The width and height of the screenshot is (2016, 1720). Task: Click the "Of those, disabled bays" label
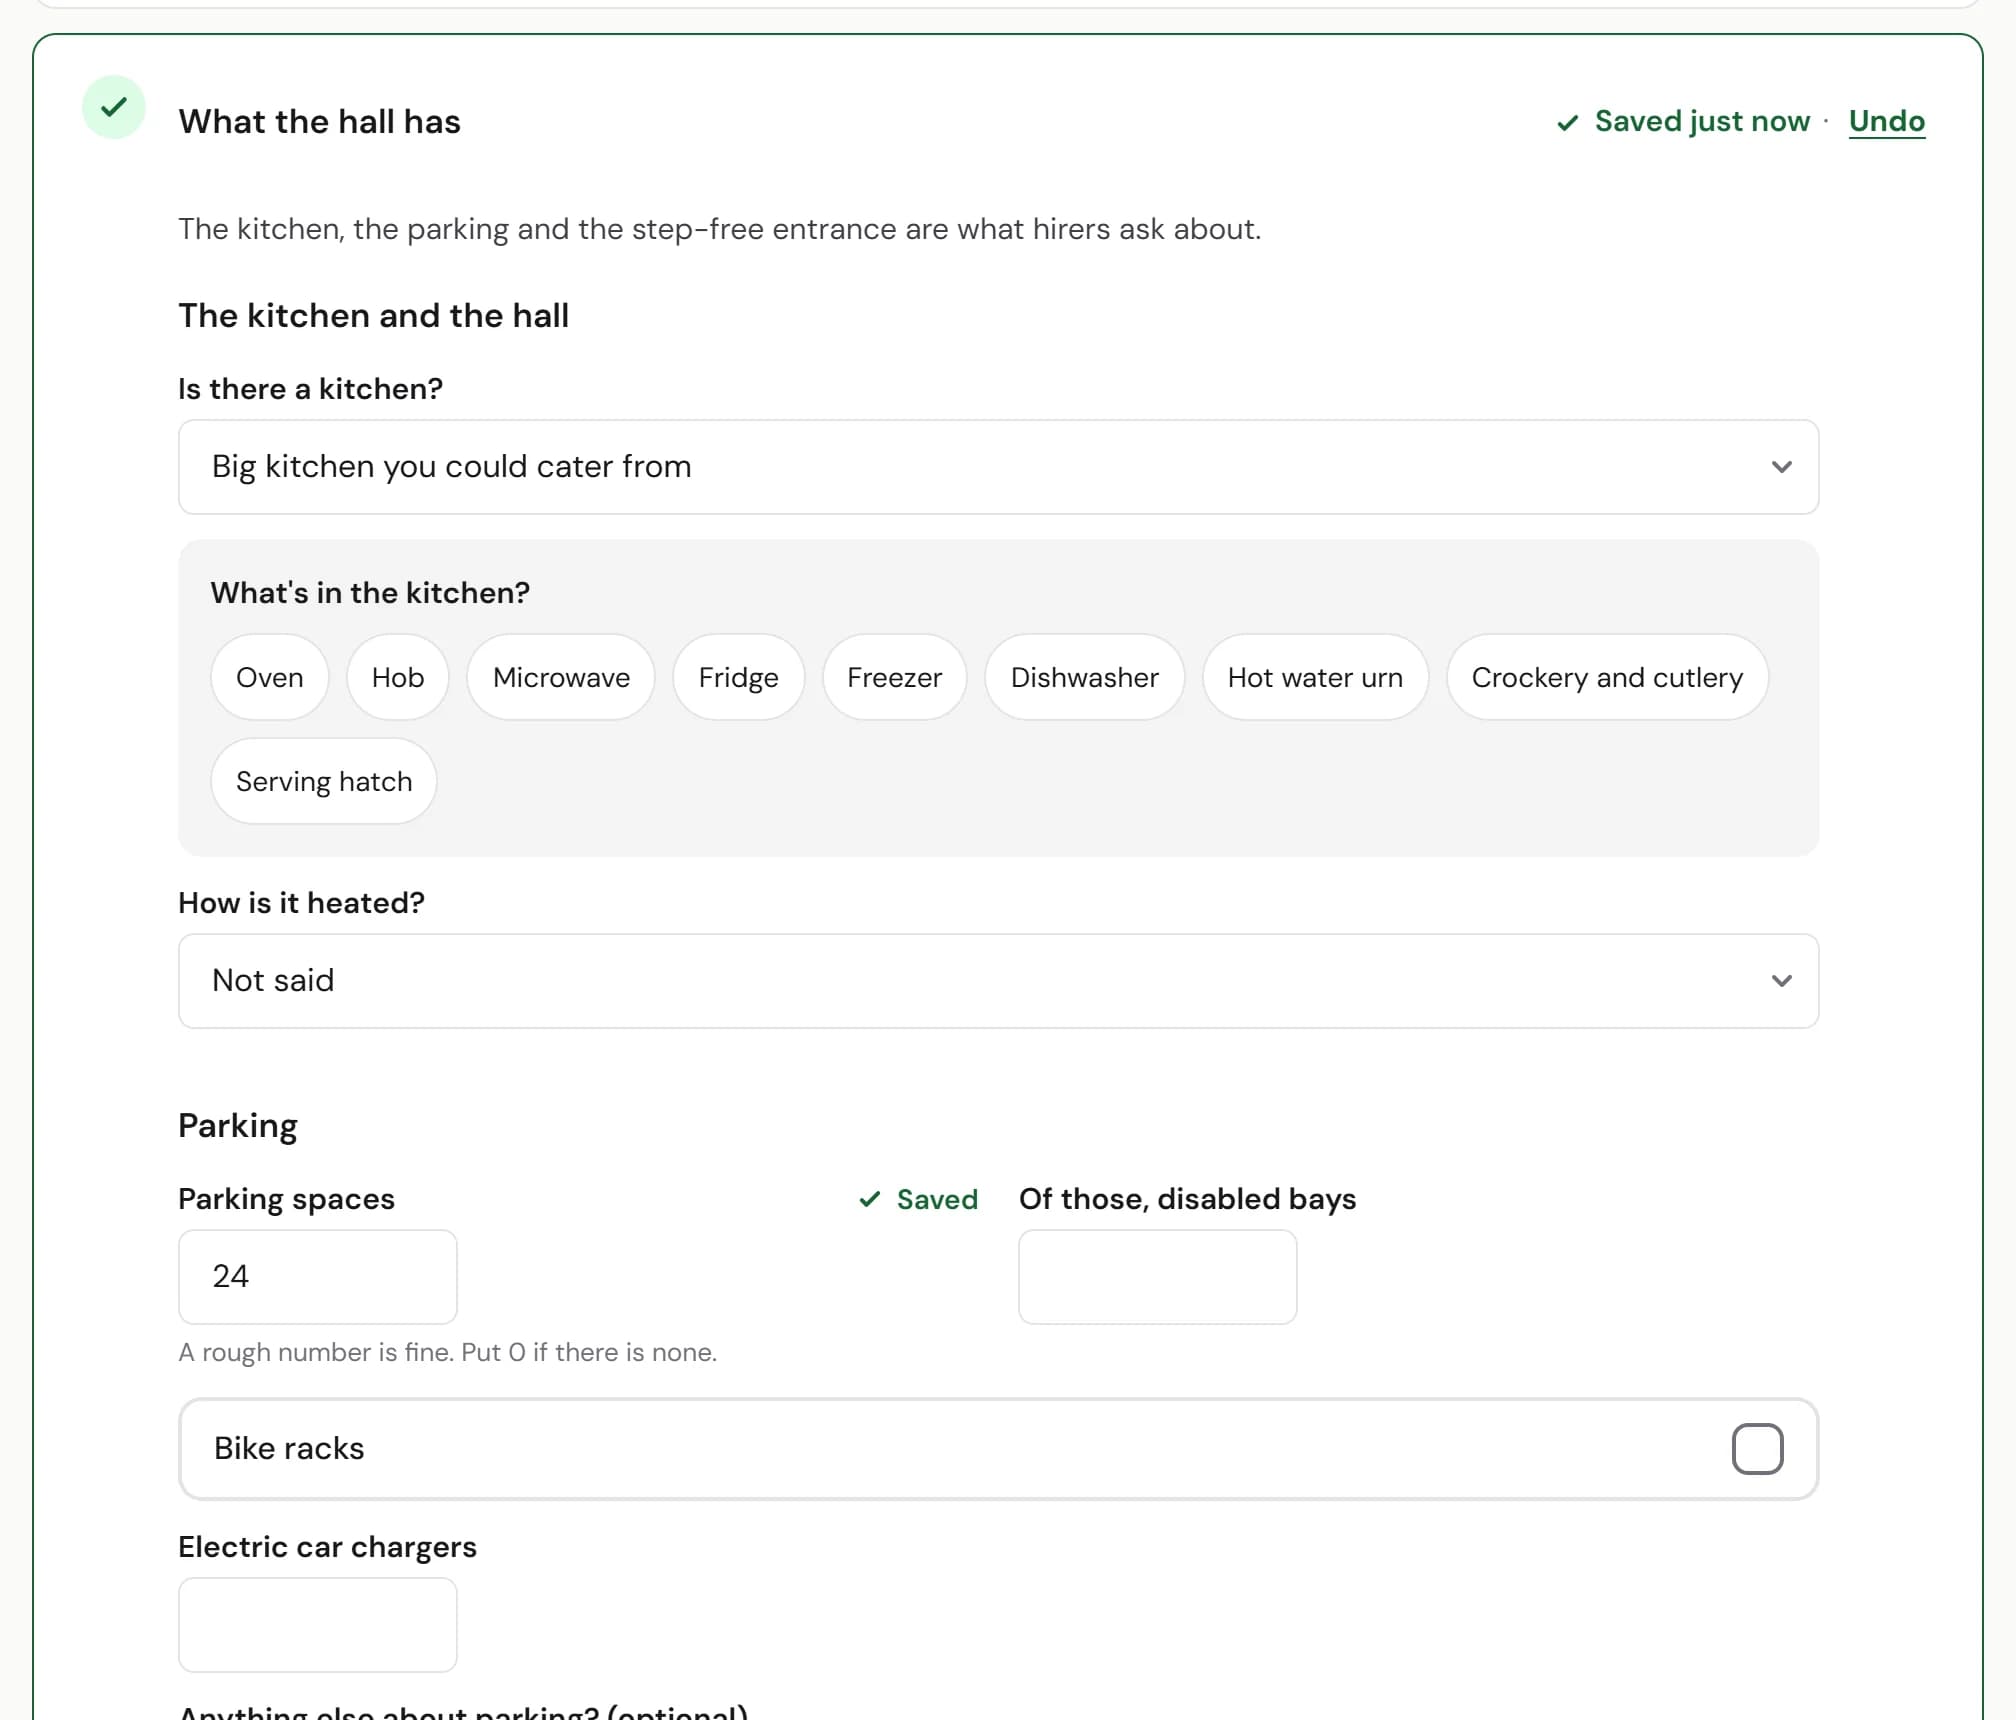(x=1188, y=1199)
